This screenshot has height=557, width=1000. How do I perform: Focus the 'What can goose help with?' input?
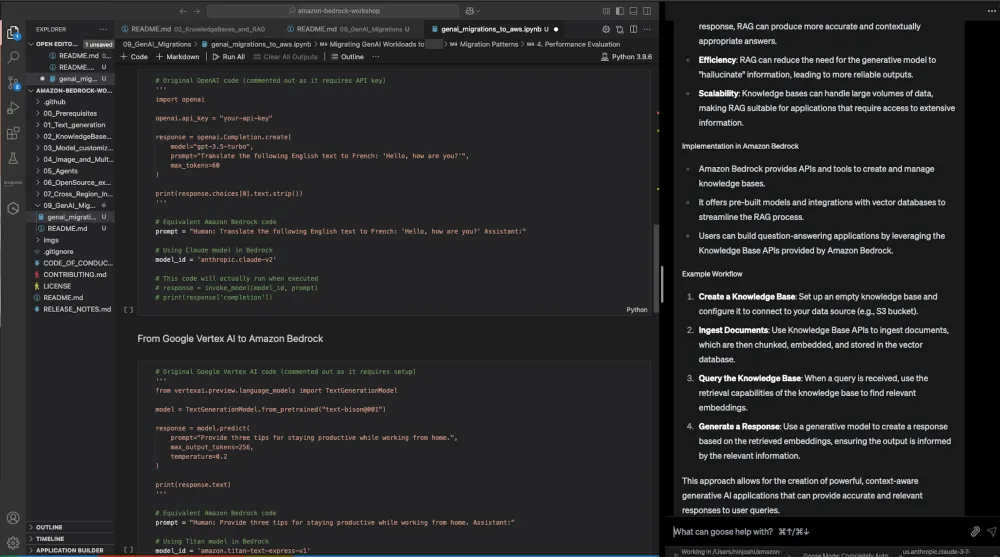point(820,531)
